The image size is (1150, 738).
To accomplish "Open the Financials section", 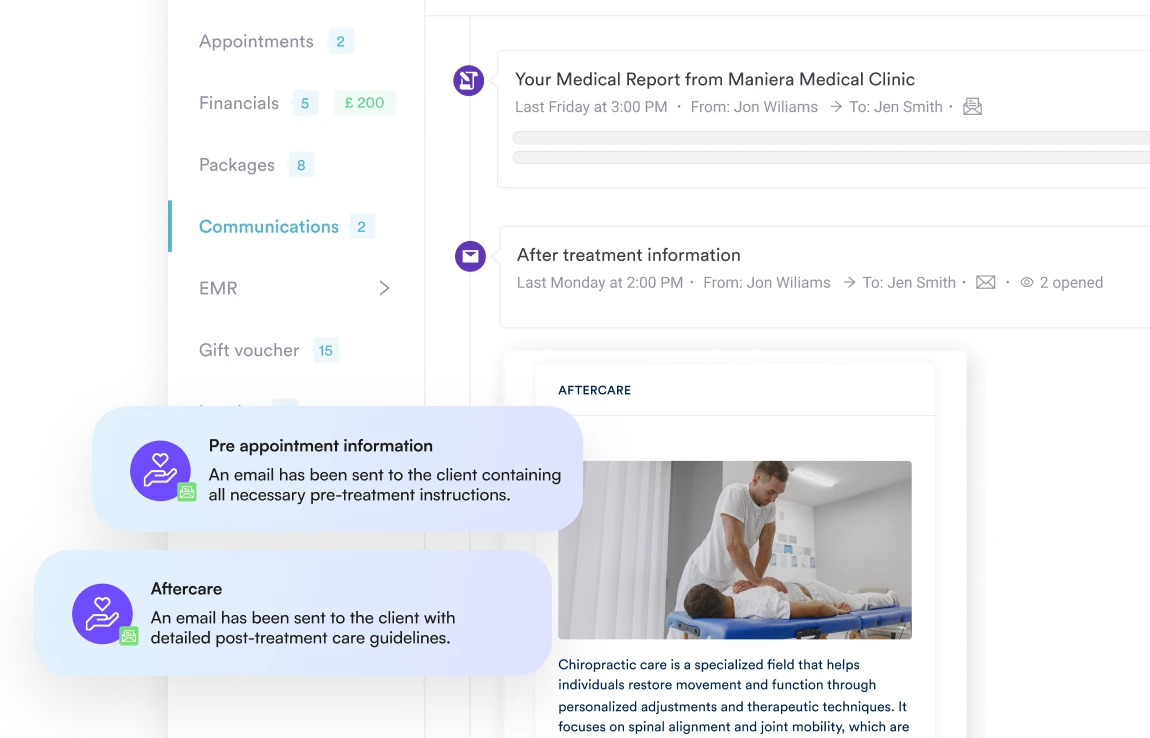I will coord(239,103).
